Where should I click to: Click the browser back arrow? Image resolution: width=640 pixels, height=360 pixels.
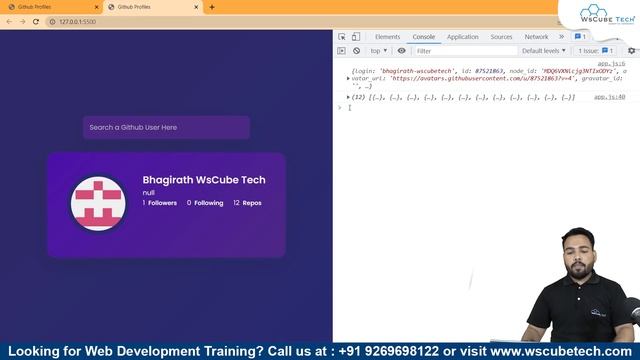(x=9, y=22)
